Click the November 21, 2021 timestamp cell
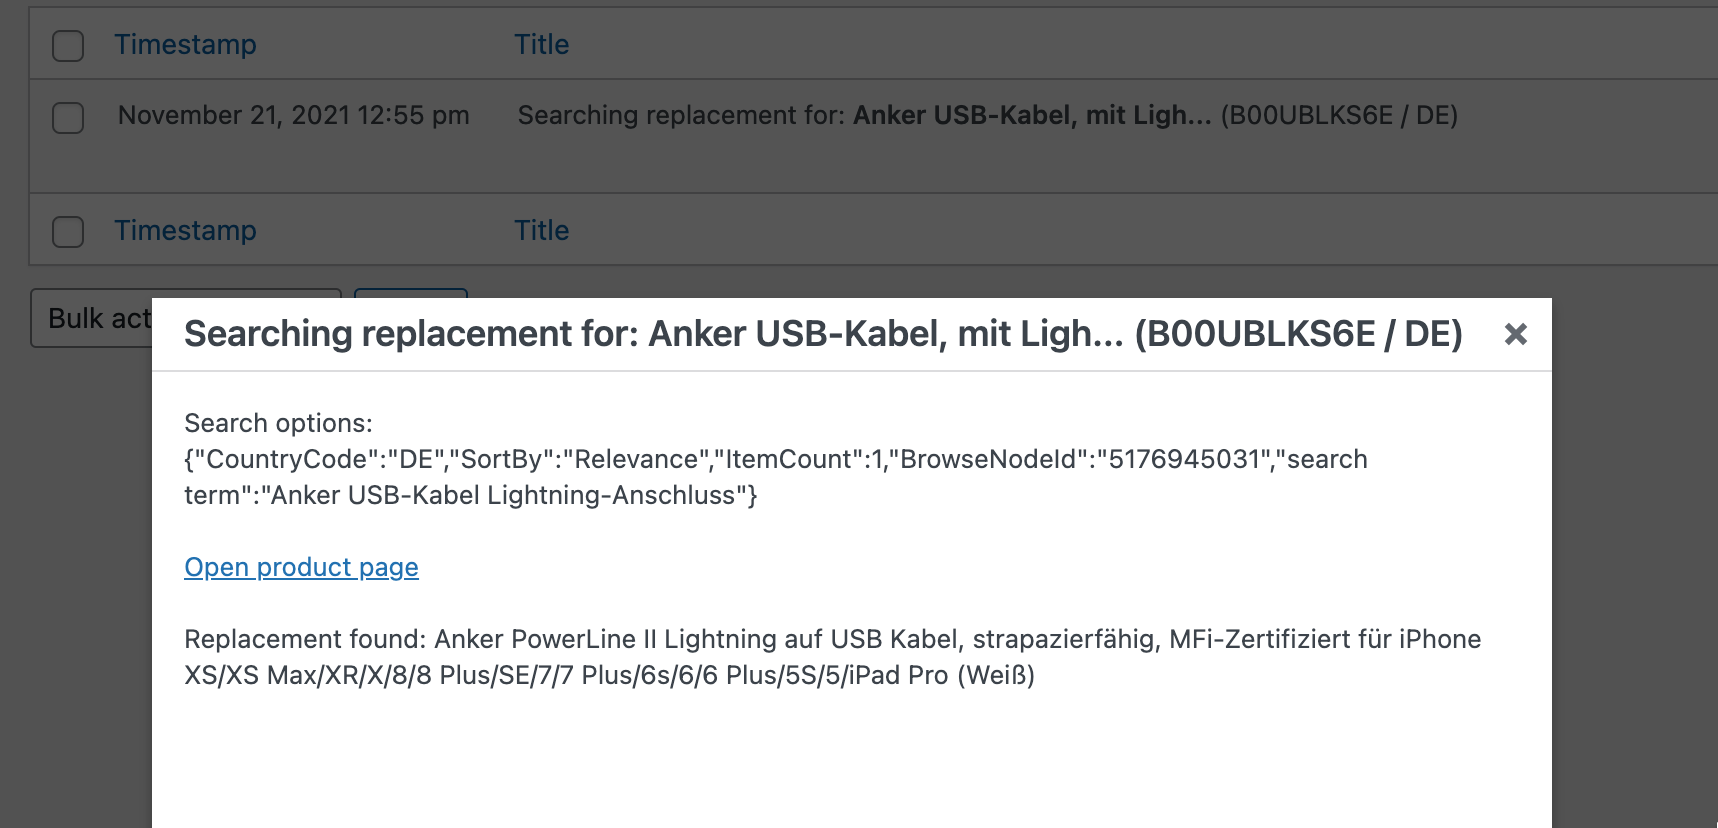Image resolution: width=1718 pixels, height=828 pixels. tap(293, 116)
